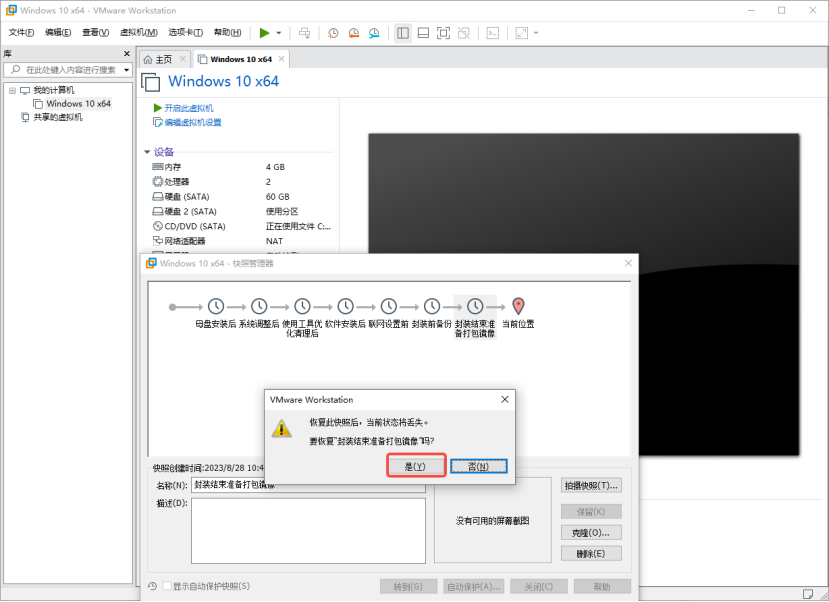This screenshot has height=602, width=829.
Task: Click the 硬盘 (SATA) 60 GB device row
Action: [x=241, y=197]
